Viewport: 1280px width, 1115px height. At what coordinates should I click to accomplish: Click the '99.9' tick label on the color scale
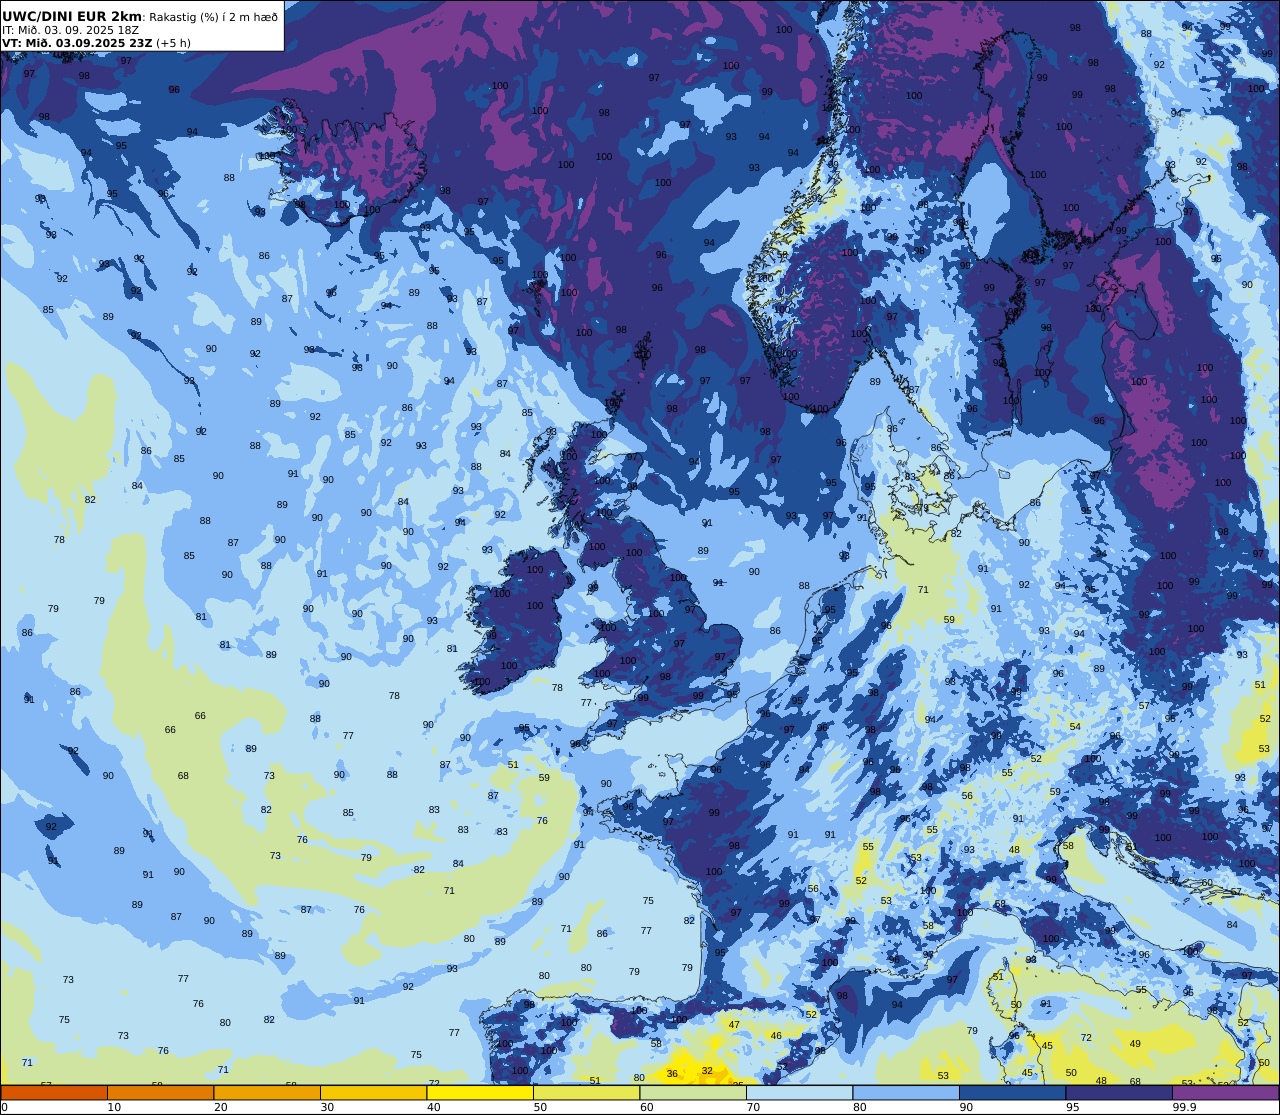pos(1185,1107)
